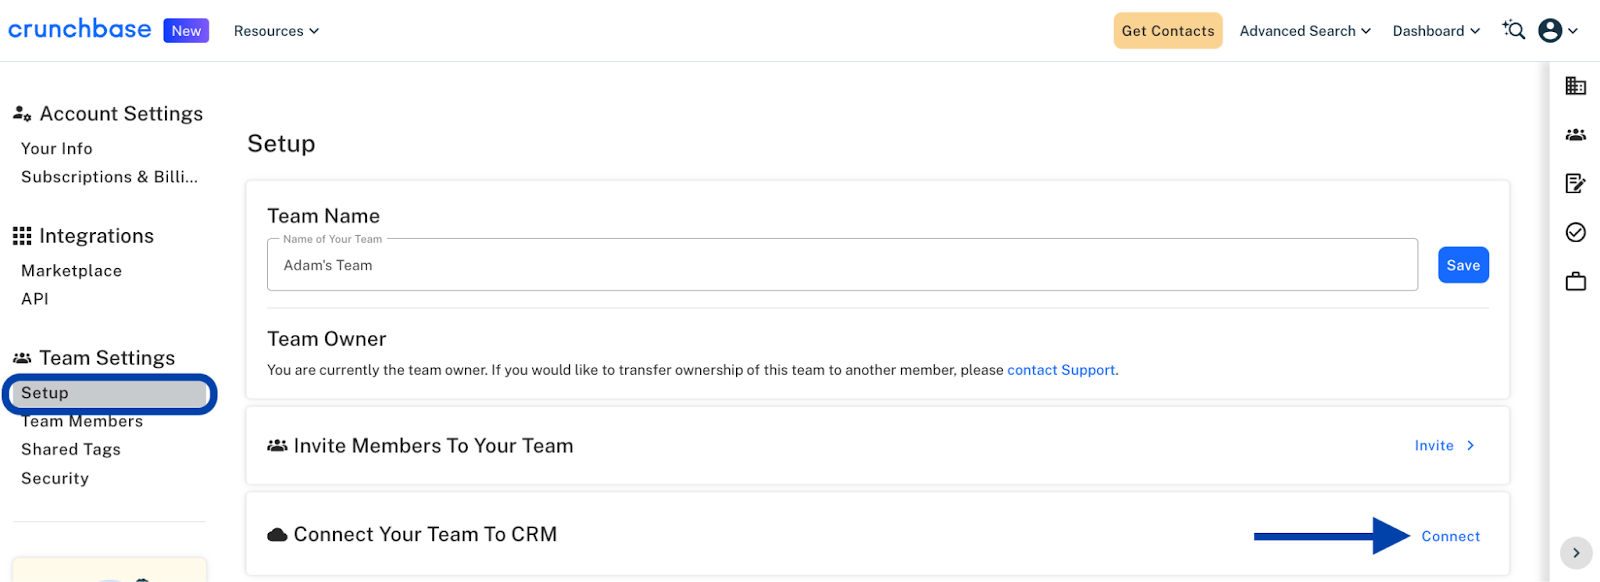The image size is (1600, 582).
Task: Open the Advanced Search dropdown
Action: (x=1305, y=31)
